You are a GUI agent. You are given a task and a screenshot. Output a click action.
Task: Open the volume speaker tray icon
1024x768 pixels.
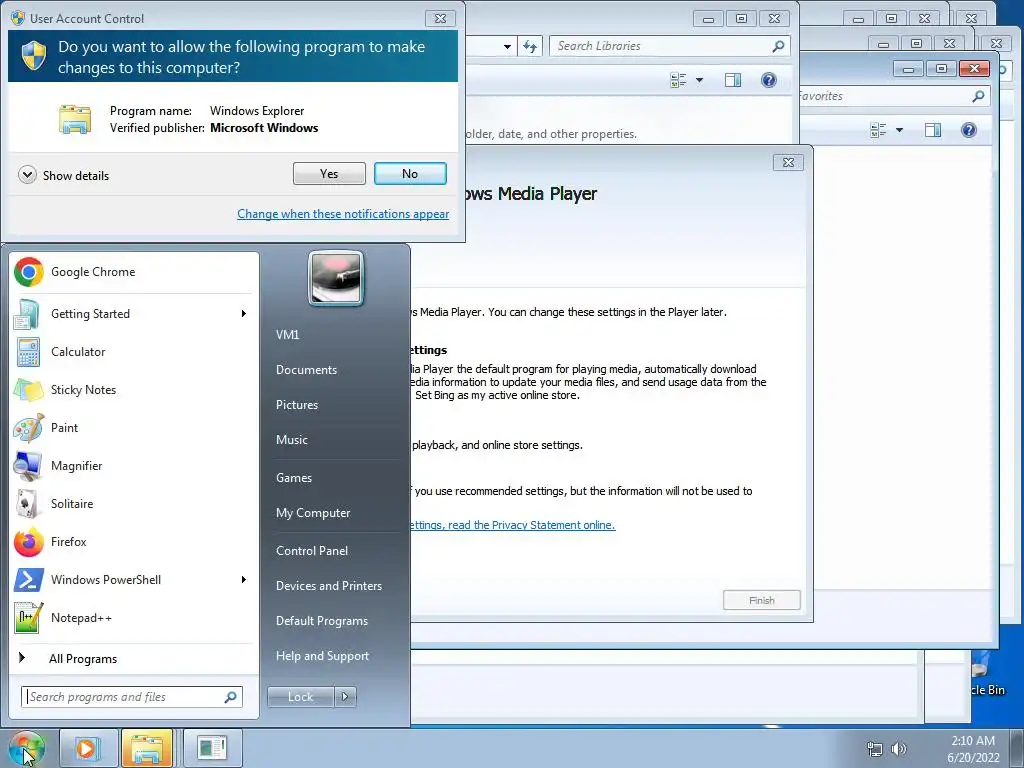(899, 749)
